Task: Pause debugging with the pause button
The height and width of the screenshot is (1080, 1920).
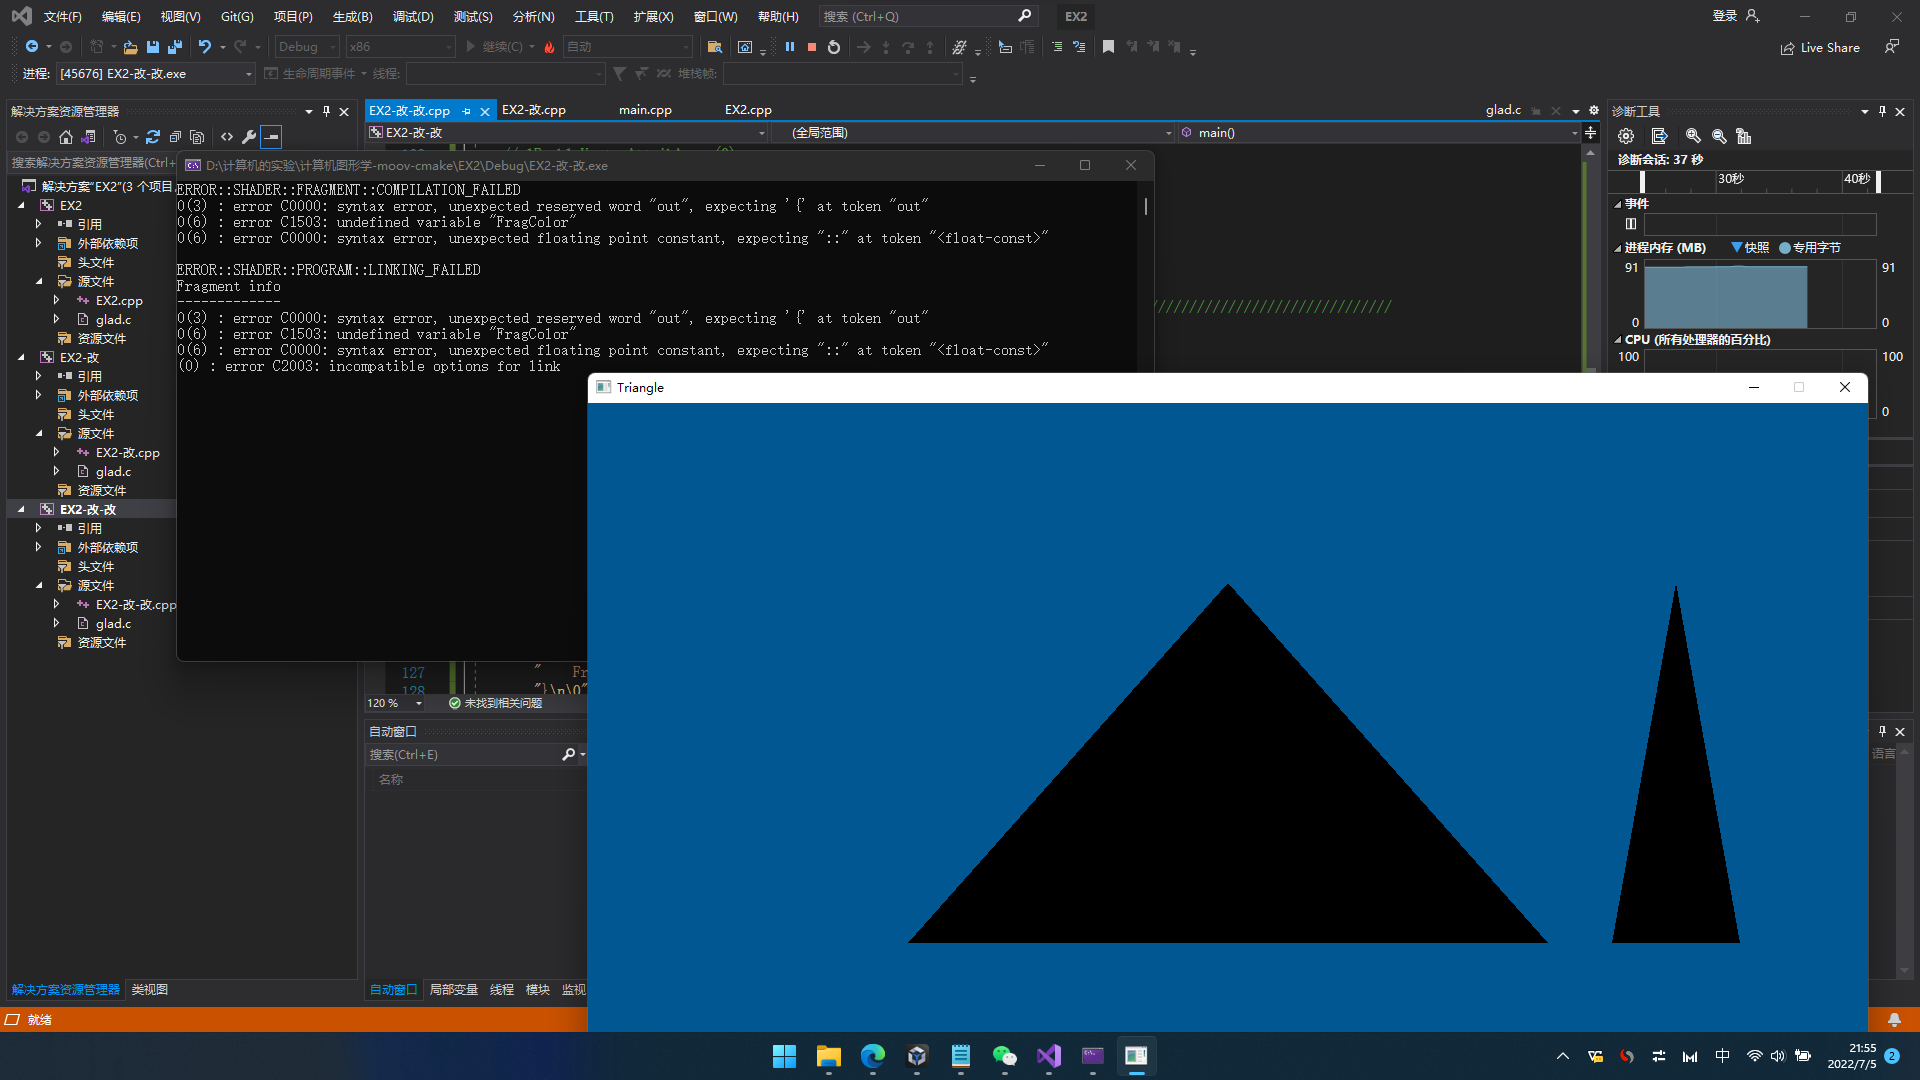Action: point(790,47)
